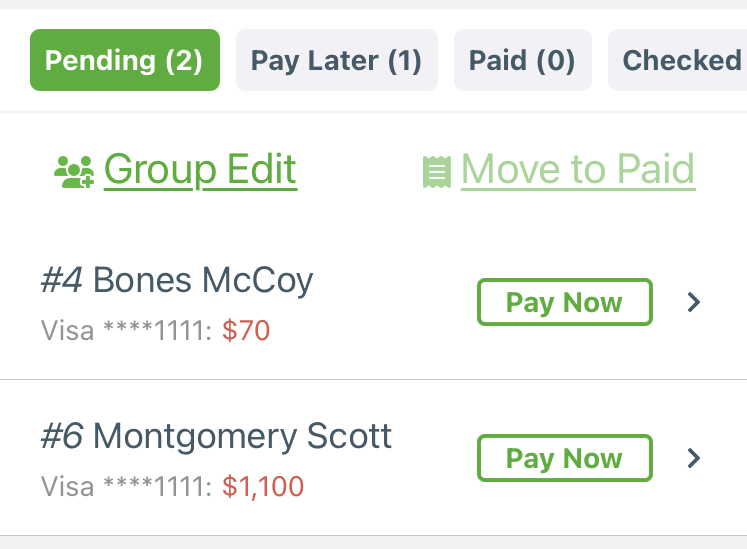Expand Montgomery Scott row using right chevron
Image resolution: width=747 pixels, height=549 pixels.
point(694,458)
